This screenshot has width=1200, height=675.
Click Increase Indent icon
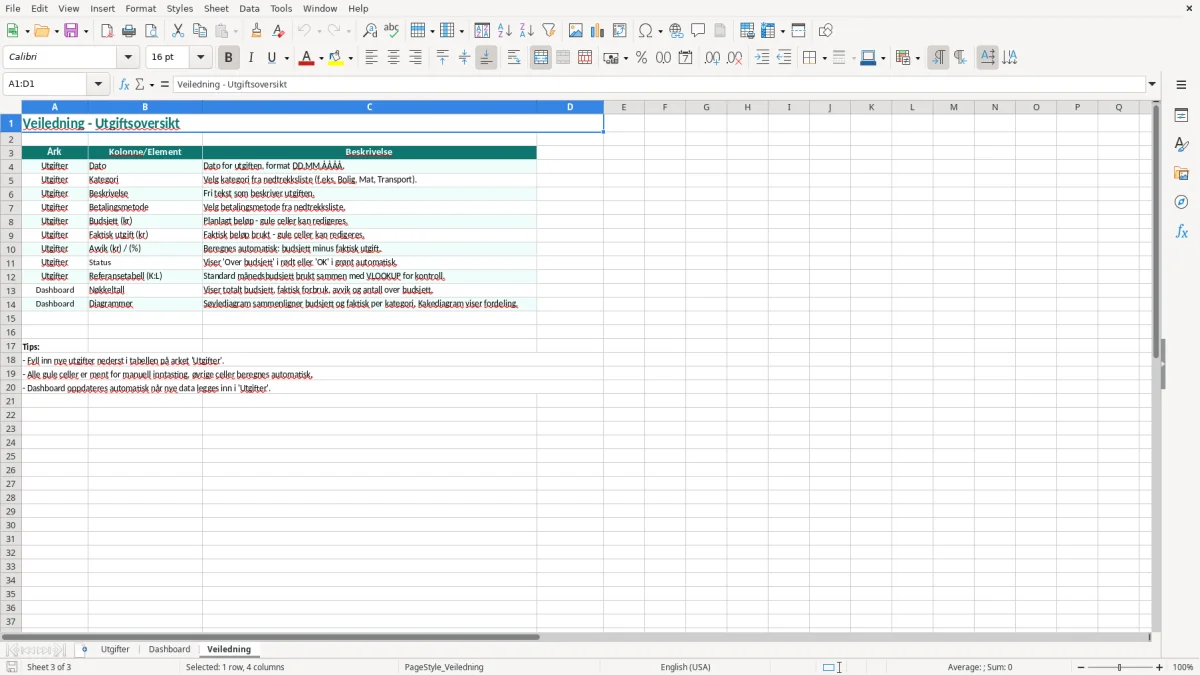[762, 57]
